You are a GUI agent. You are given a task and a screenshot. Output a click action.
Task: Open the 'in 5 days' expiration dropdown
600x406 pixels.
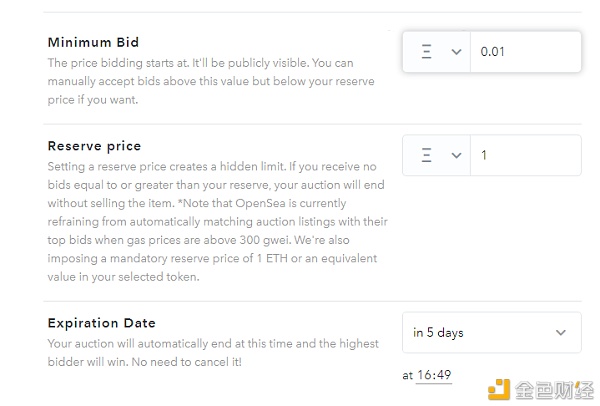point(492,333)
